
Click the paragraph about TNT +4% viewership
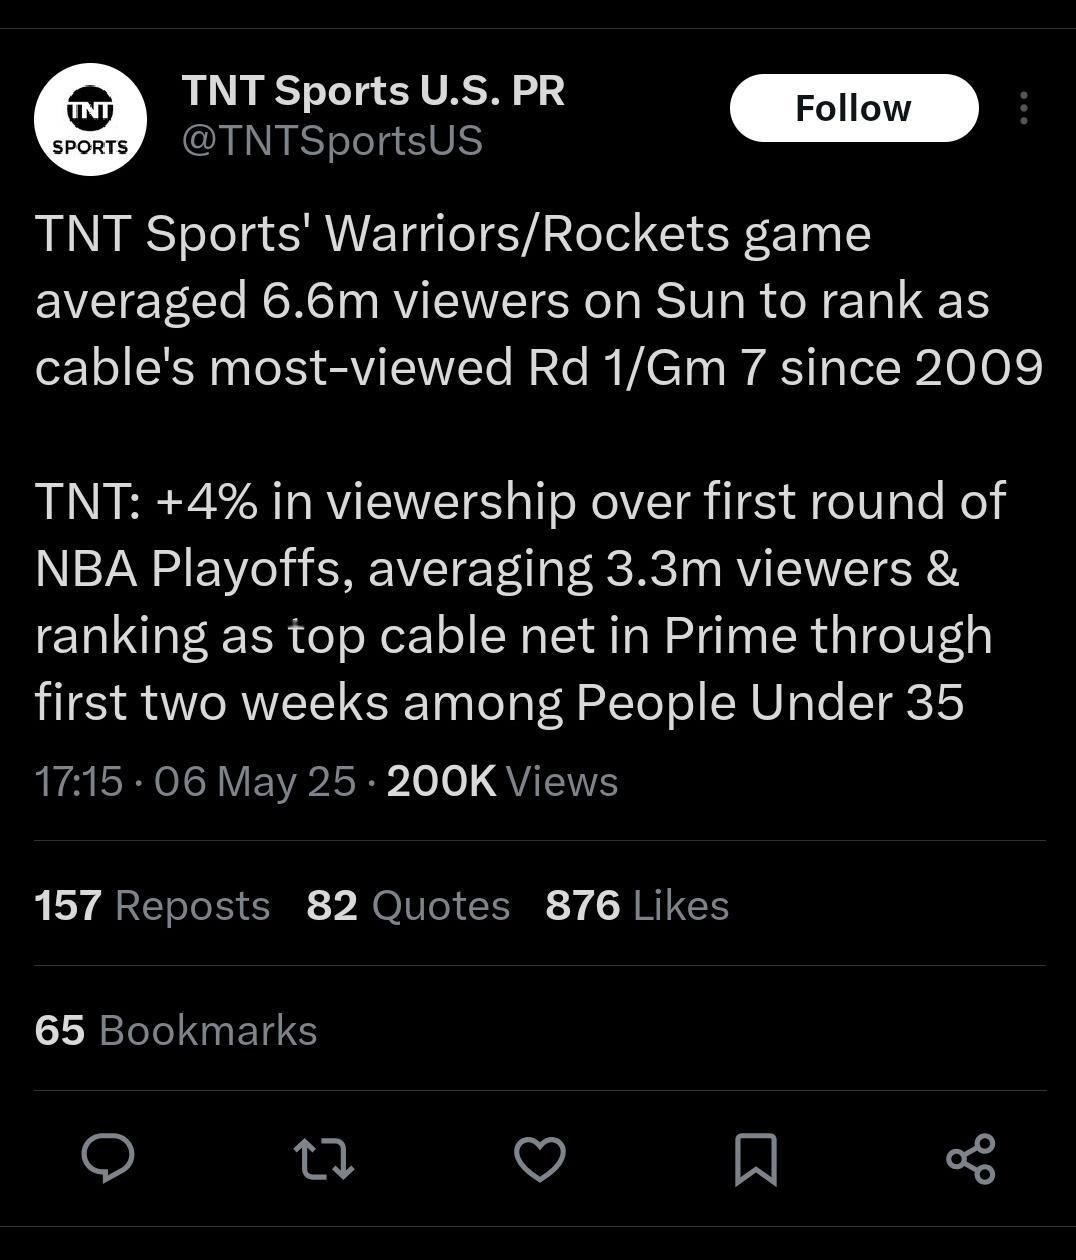520,602
